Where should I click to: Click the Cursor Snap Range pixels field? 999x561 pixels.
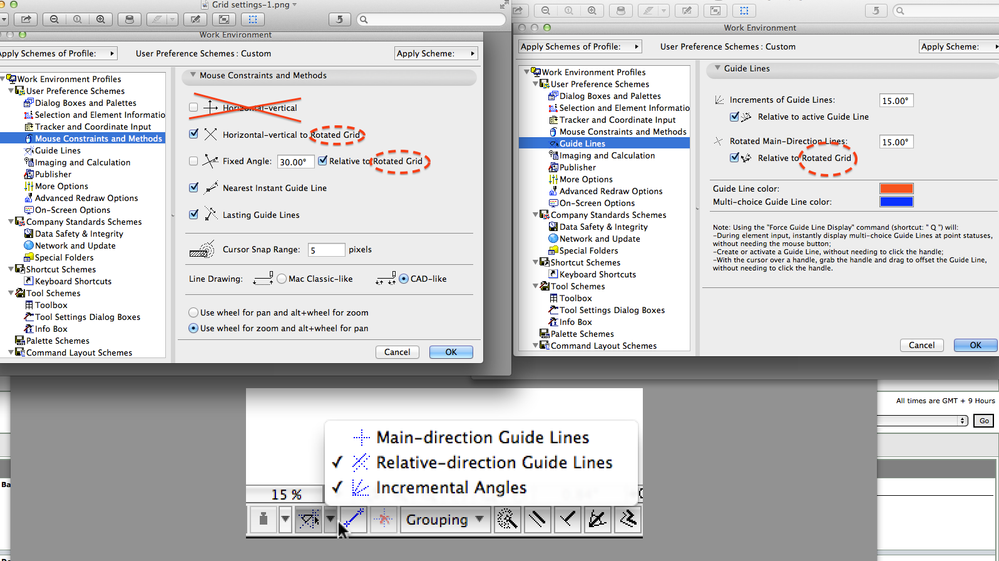(x=326, y=250)
